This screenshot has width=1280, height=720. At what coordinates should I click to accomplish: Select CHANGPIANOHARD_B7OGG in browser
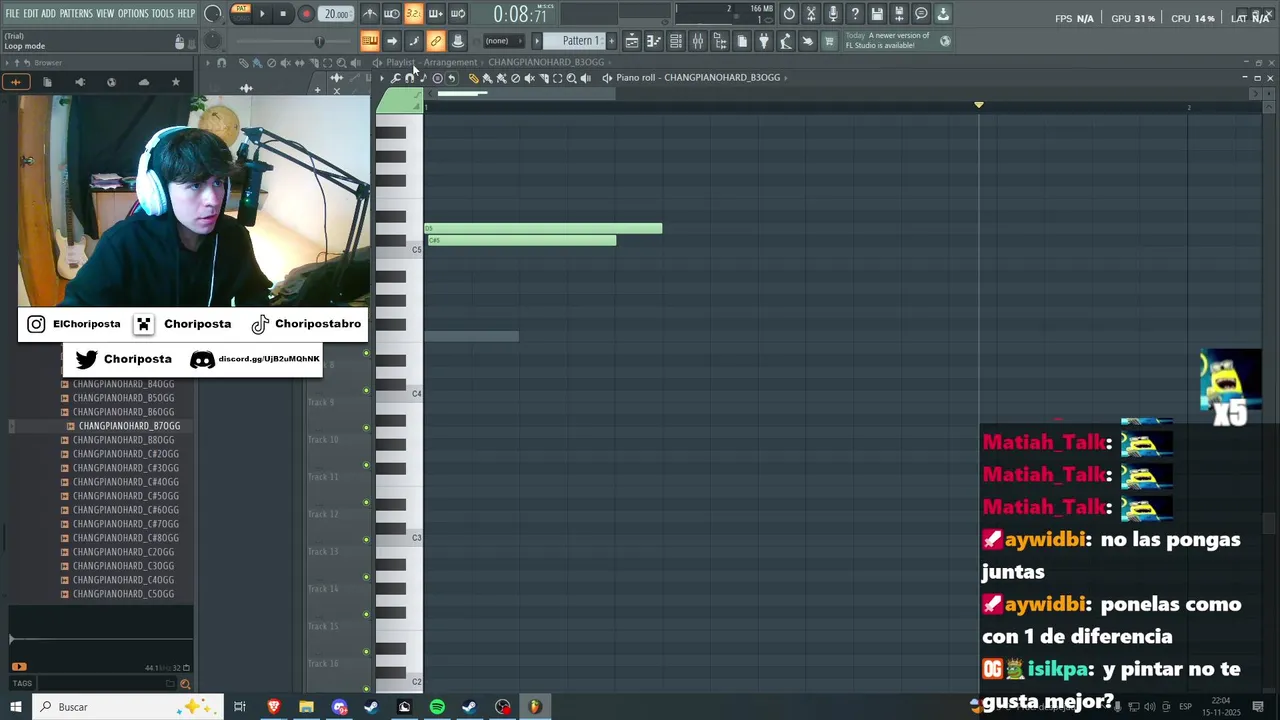coord(129,426)
